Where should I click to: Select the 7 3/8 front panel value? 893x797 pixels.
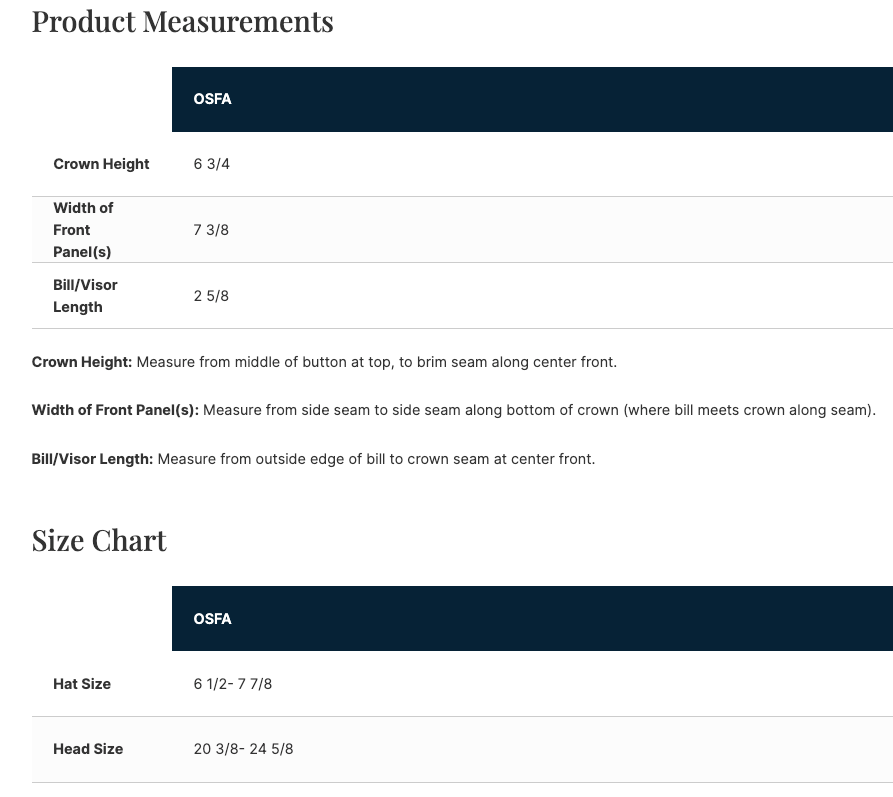pyautogui.click(x=211, y=230)
